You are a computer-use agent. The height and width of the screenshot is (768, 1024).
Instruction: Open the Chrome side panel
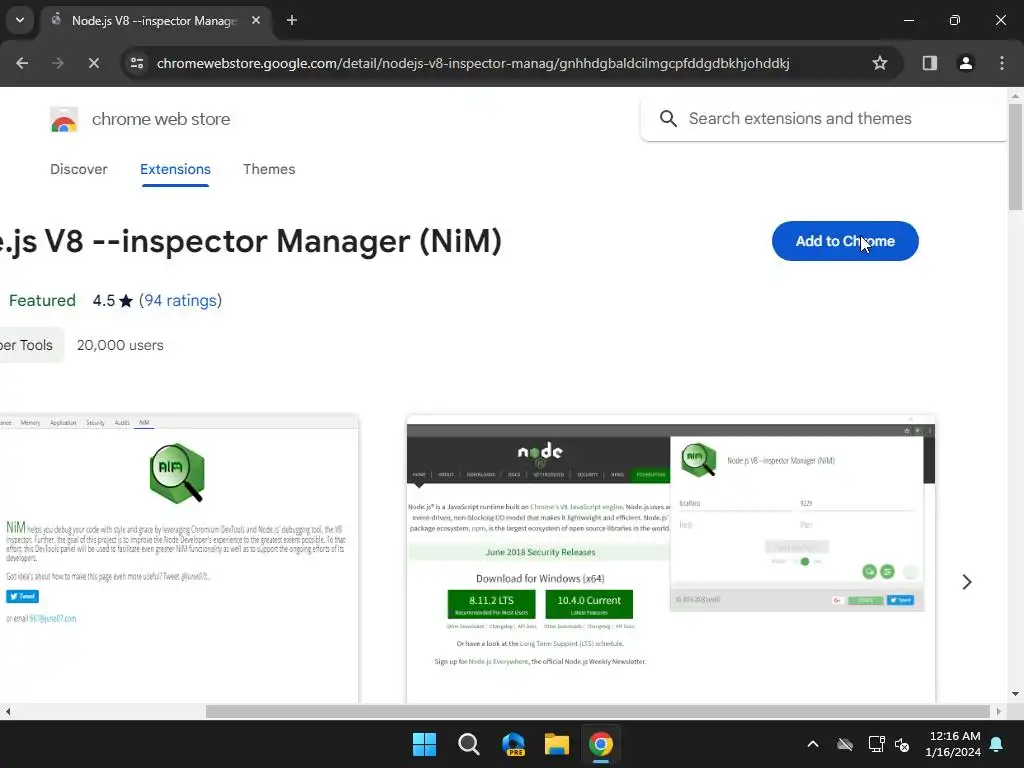[929, 63]
